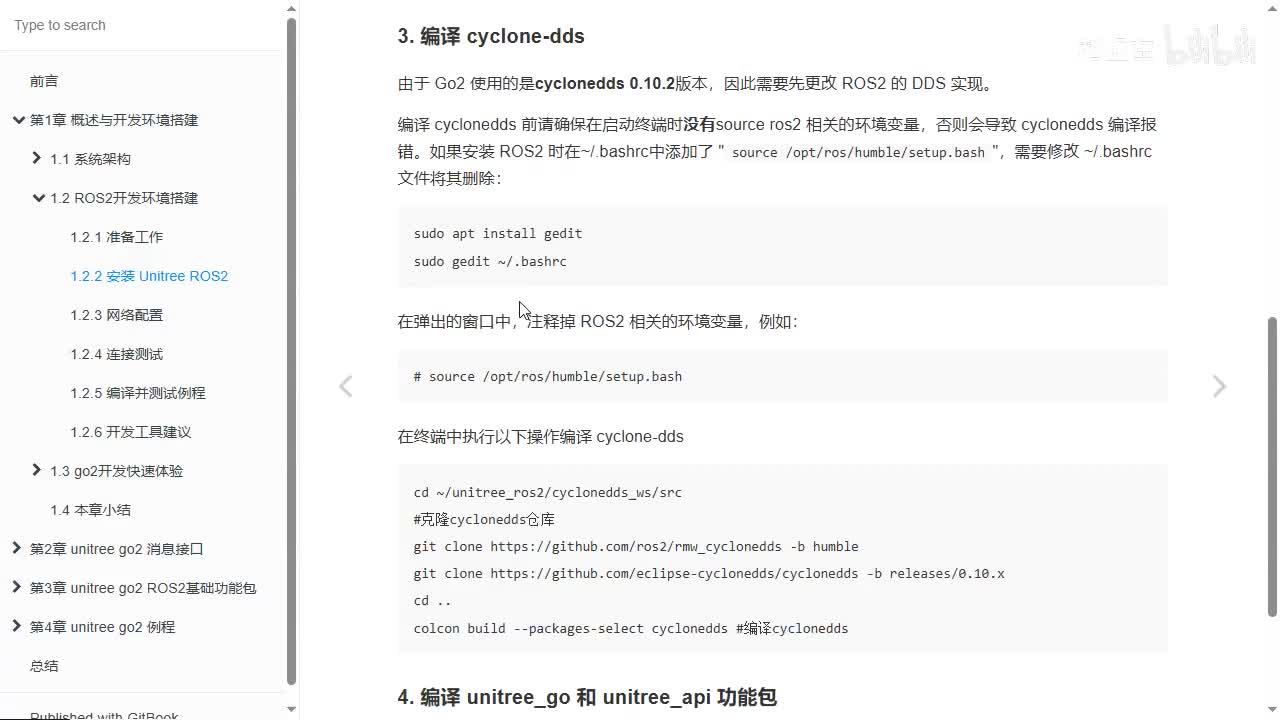Click the colcon build --packages-select cyclonedds line

click(631, 628)
